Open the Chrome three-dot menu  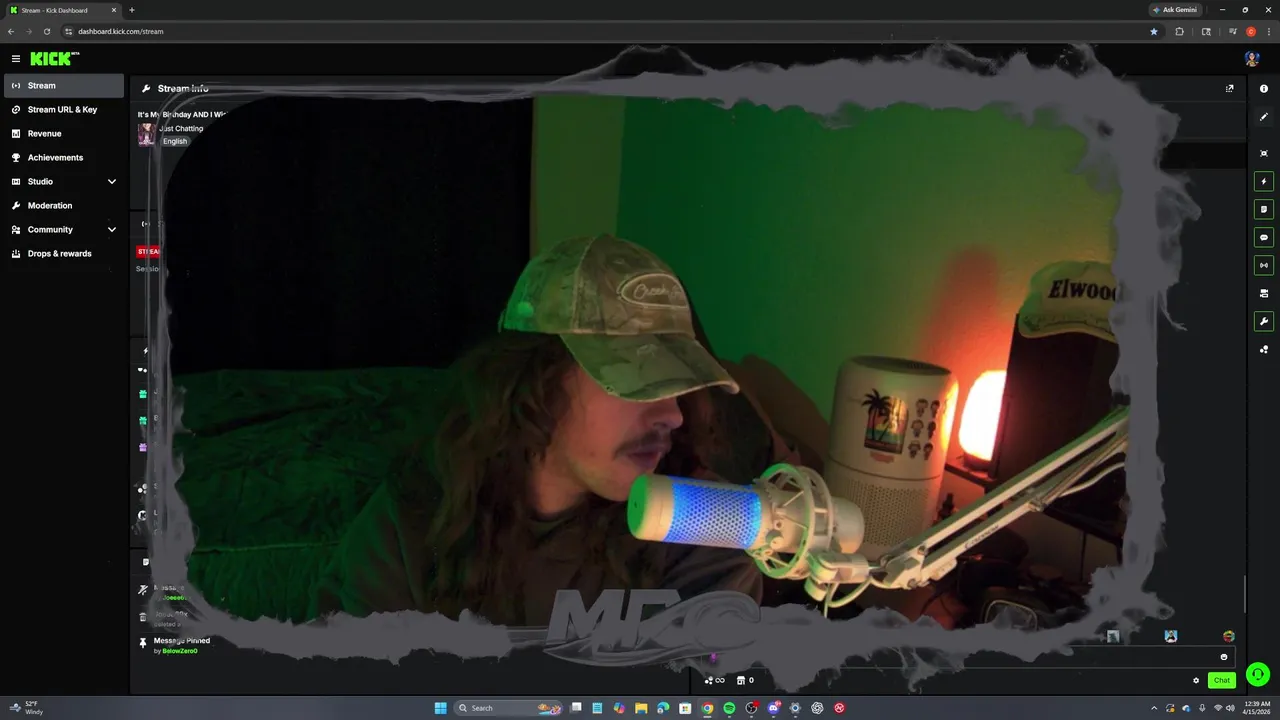(1268, 31)
